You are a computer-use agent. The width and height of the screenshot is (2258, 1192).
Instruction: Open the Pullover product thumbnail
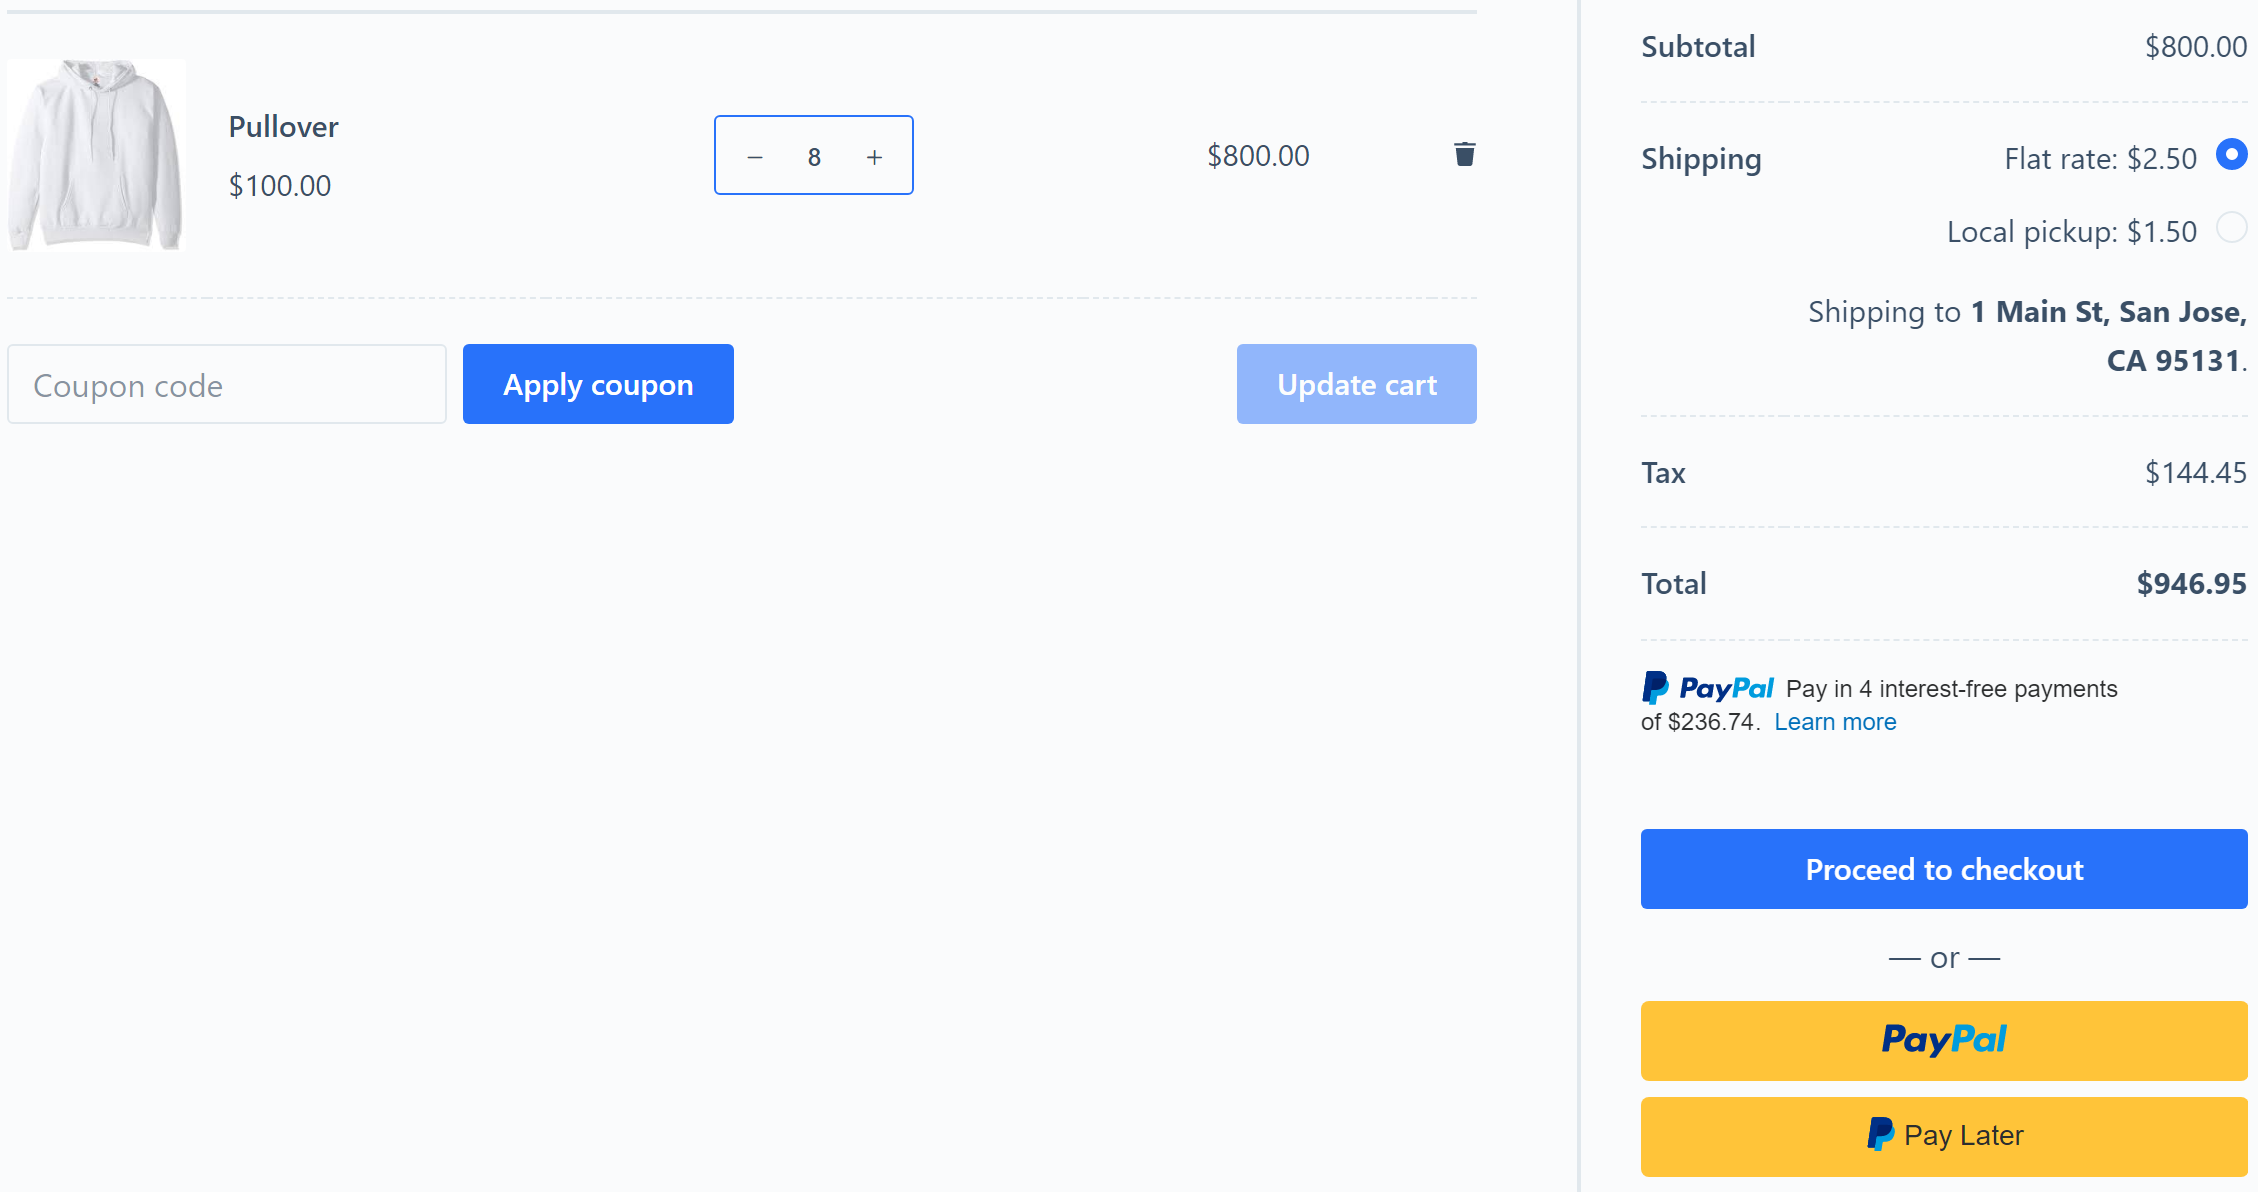pyautogui.click(x=97, y=154)
